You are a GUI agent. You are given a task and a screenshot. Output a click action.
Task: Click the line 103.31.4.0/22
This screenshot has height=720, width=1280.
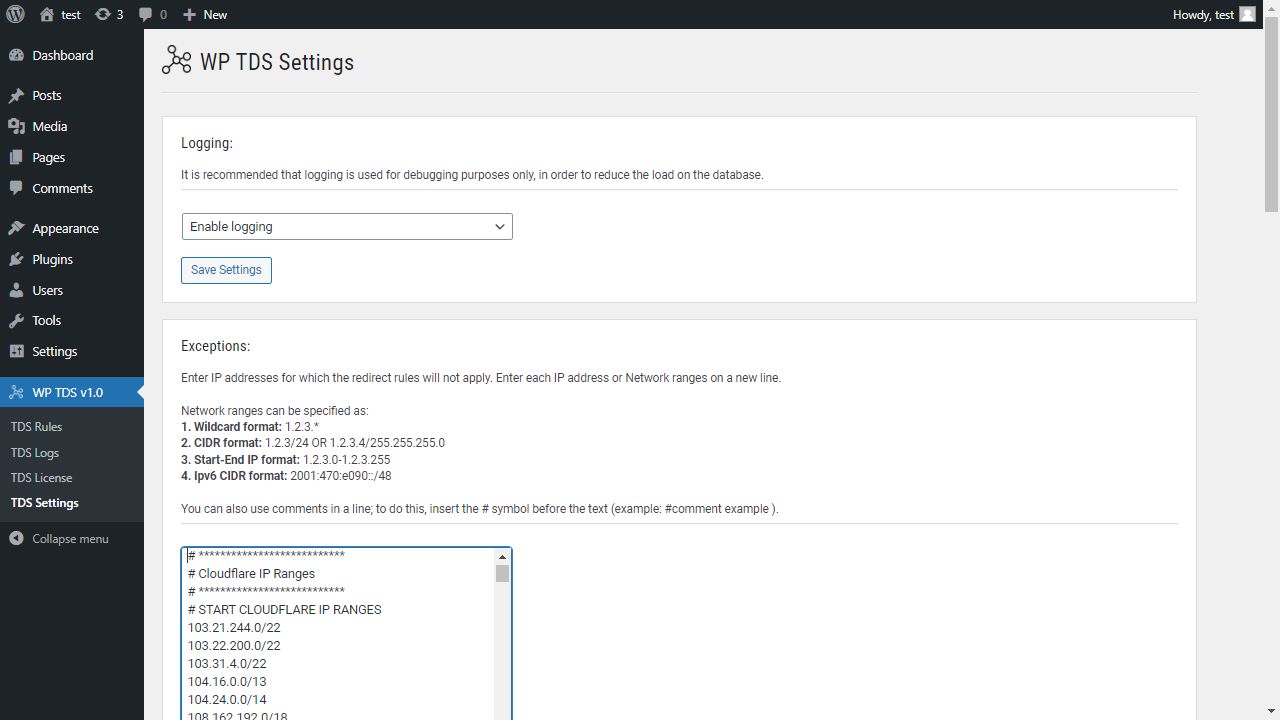(227, 664)
